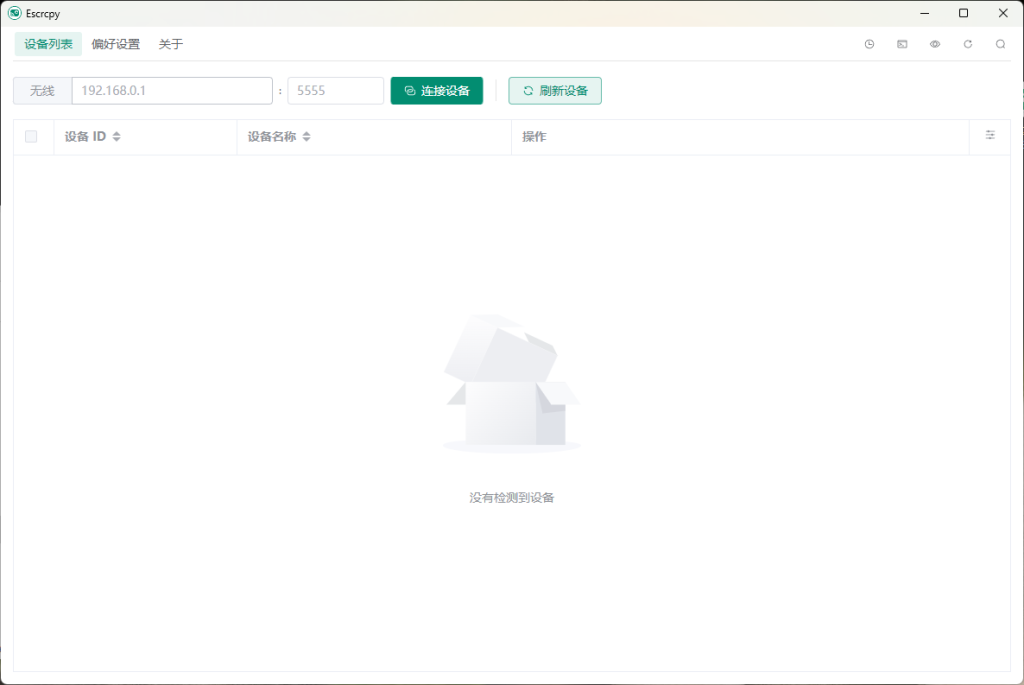Sort the list by 设备 ID
The image size is (1024, 685).
(x=116, y=137)
